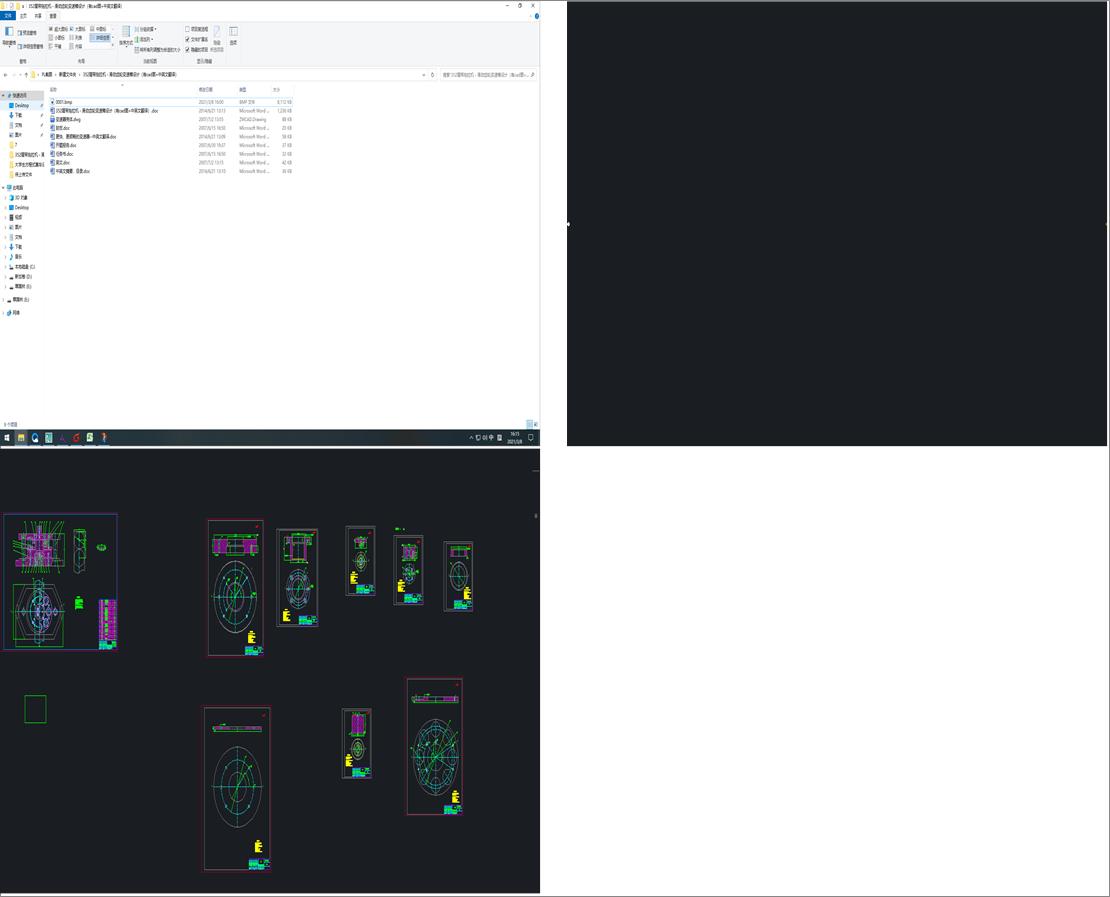
Task: Click the Explorer Back navigation arrow
Action: (5, 74)
